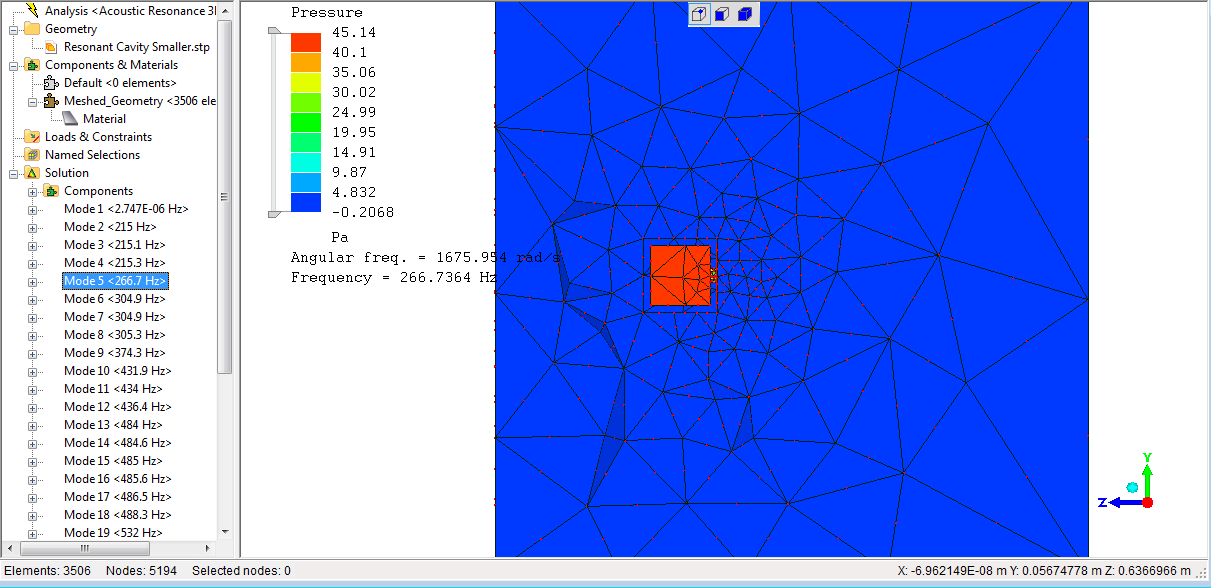Select Mode 18 <488.3 Hz>
This screenshot has height=588, width=1211.
pos(118,515)
